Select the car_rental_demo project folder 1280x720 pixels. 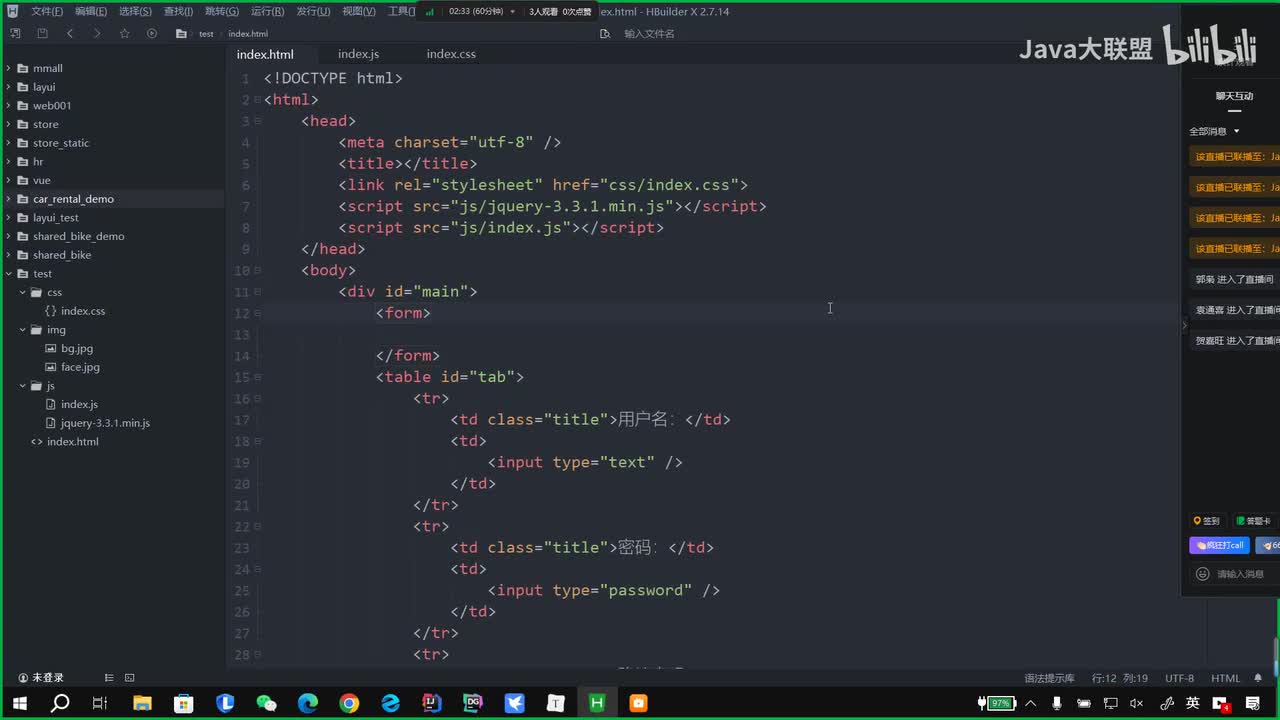tap(73, 199)
